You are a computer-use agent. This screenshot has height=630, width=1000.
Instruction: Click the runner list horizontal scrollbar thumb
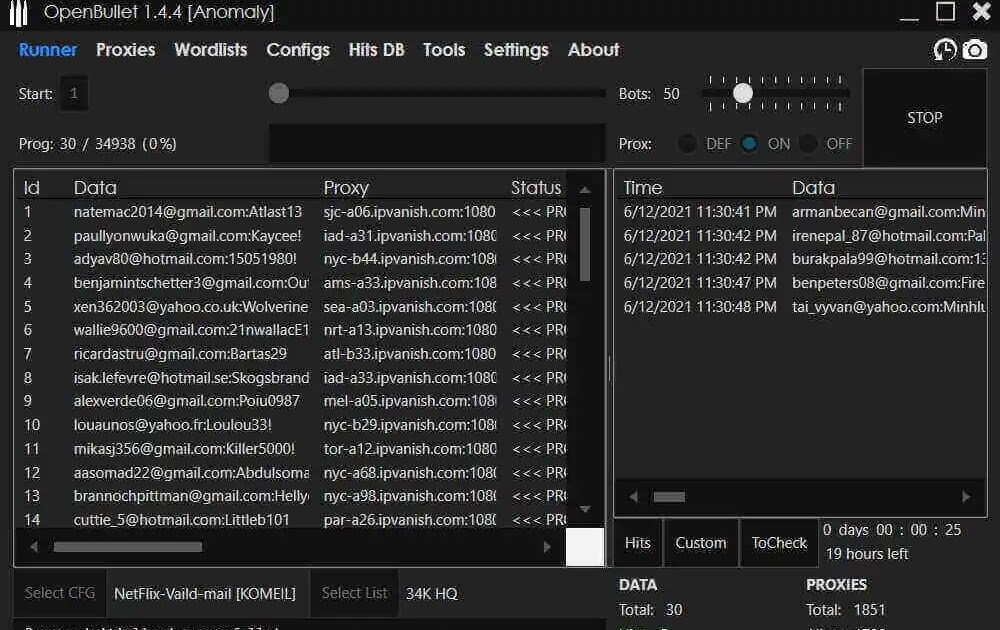(128, 546)
